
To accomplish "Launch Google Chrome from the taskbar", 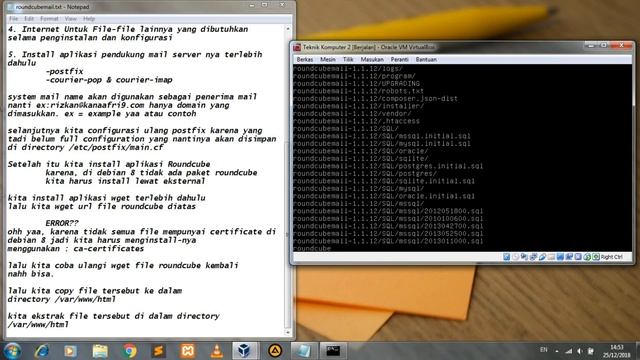I will [129, 351].
